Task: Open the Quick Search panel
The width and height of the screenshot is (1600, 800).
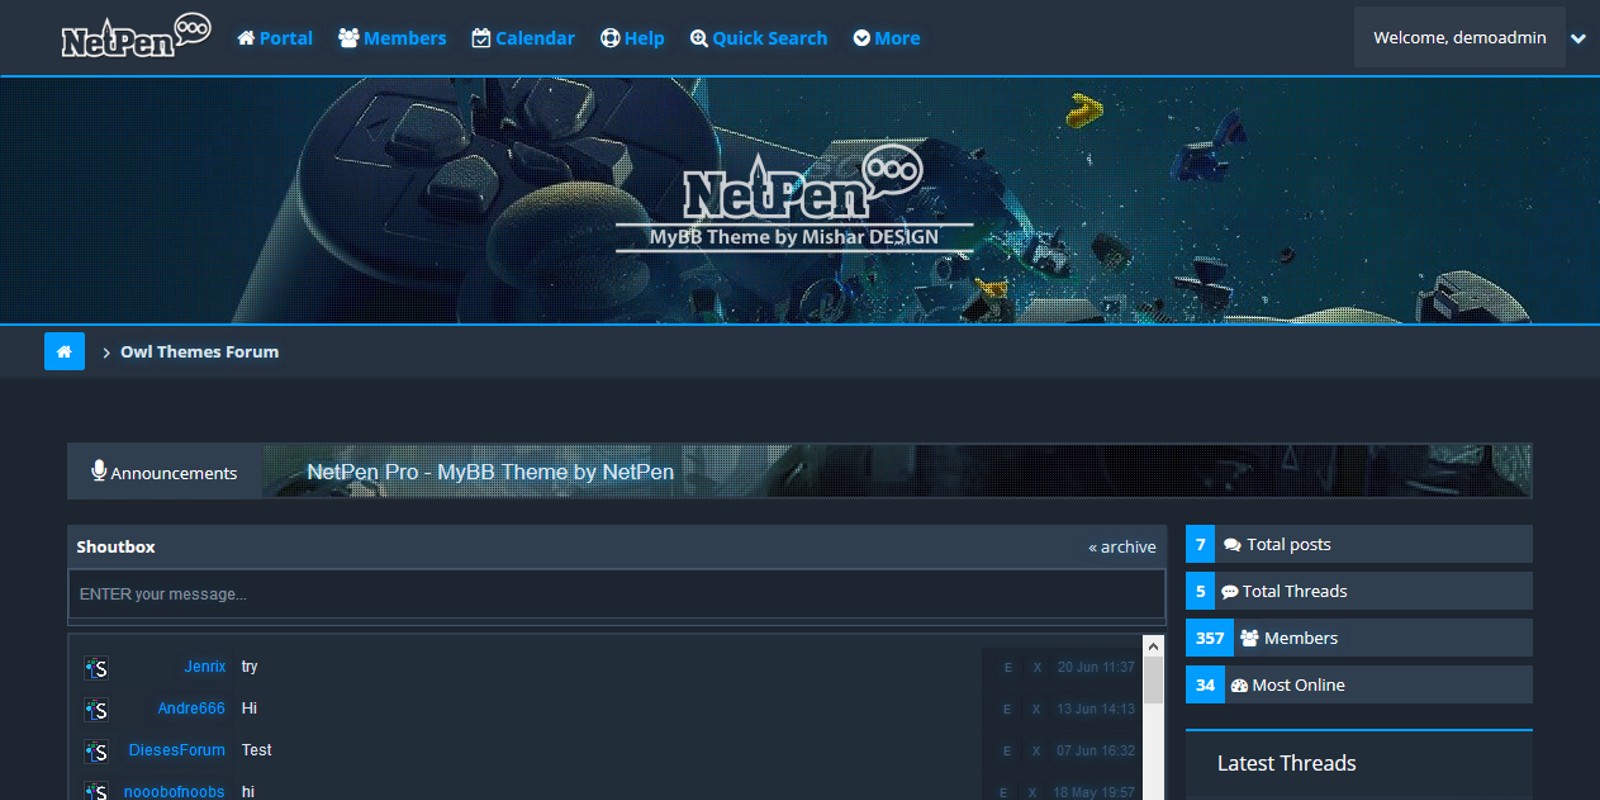Action: [x=759, y=38]
